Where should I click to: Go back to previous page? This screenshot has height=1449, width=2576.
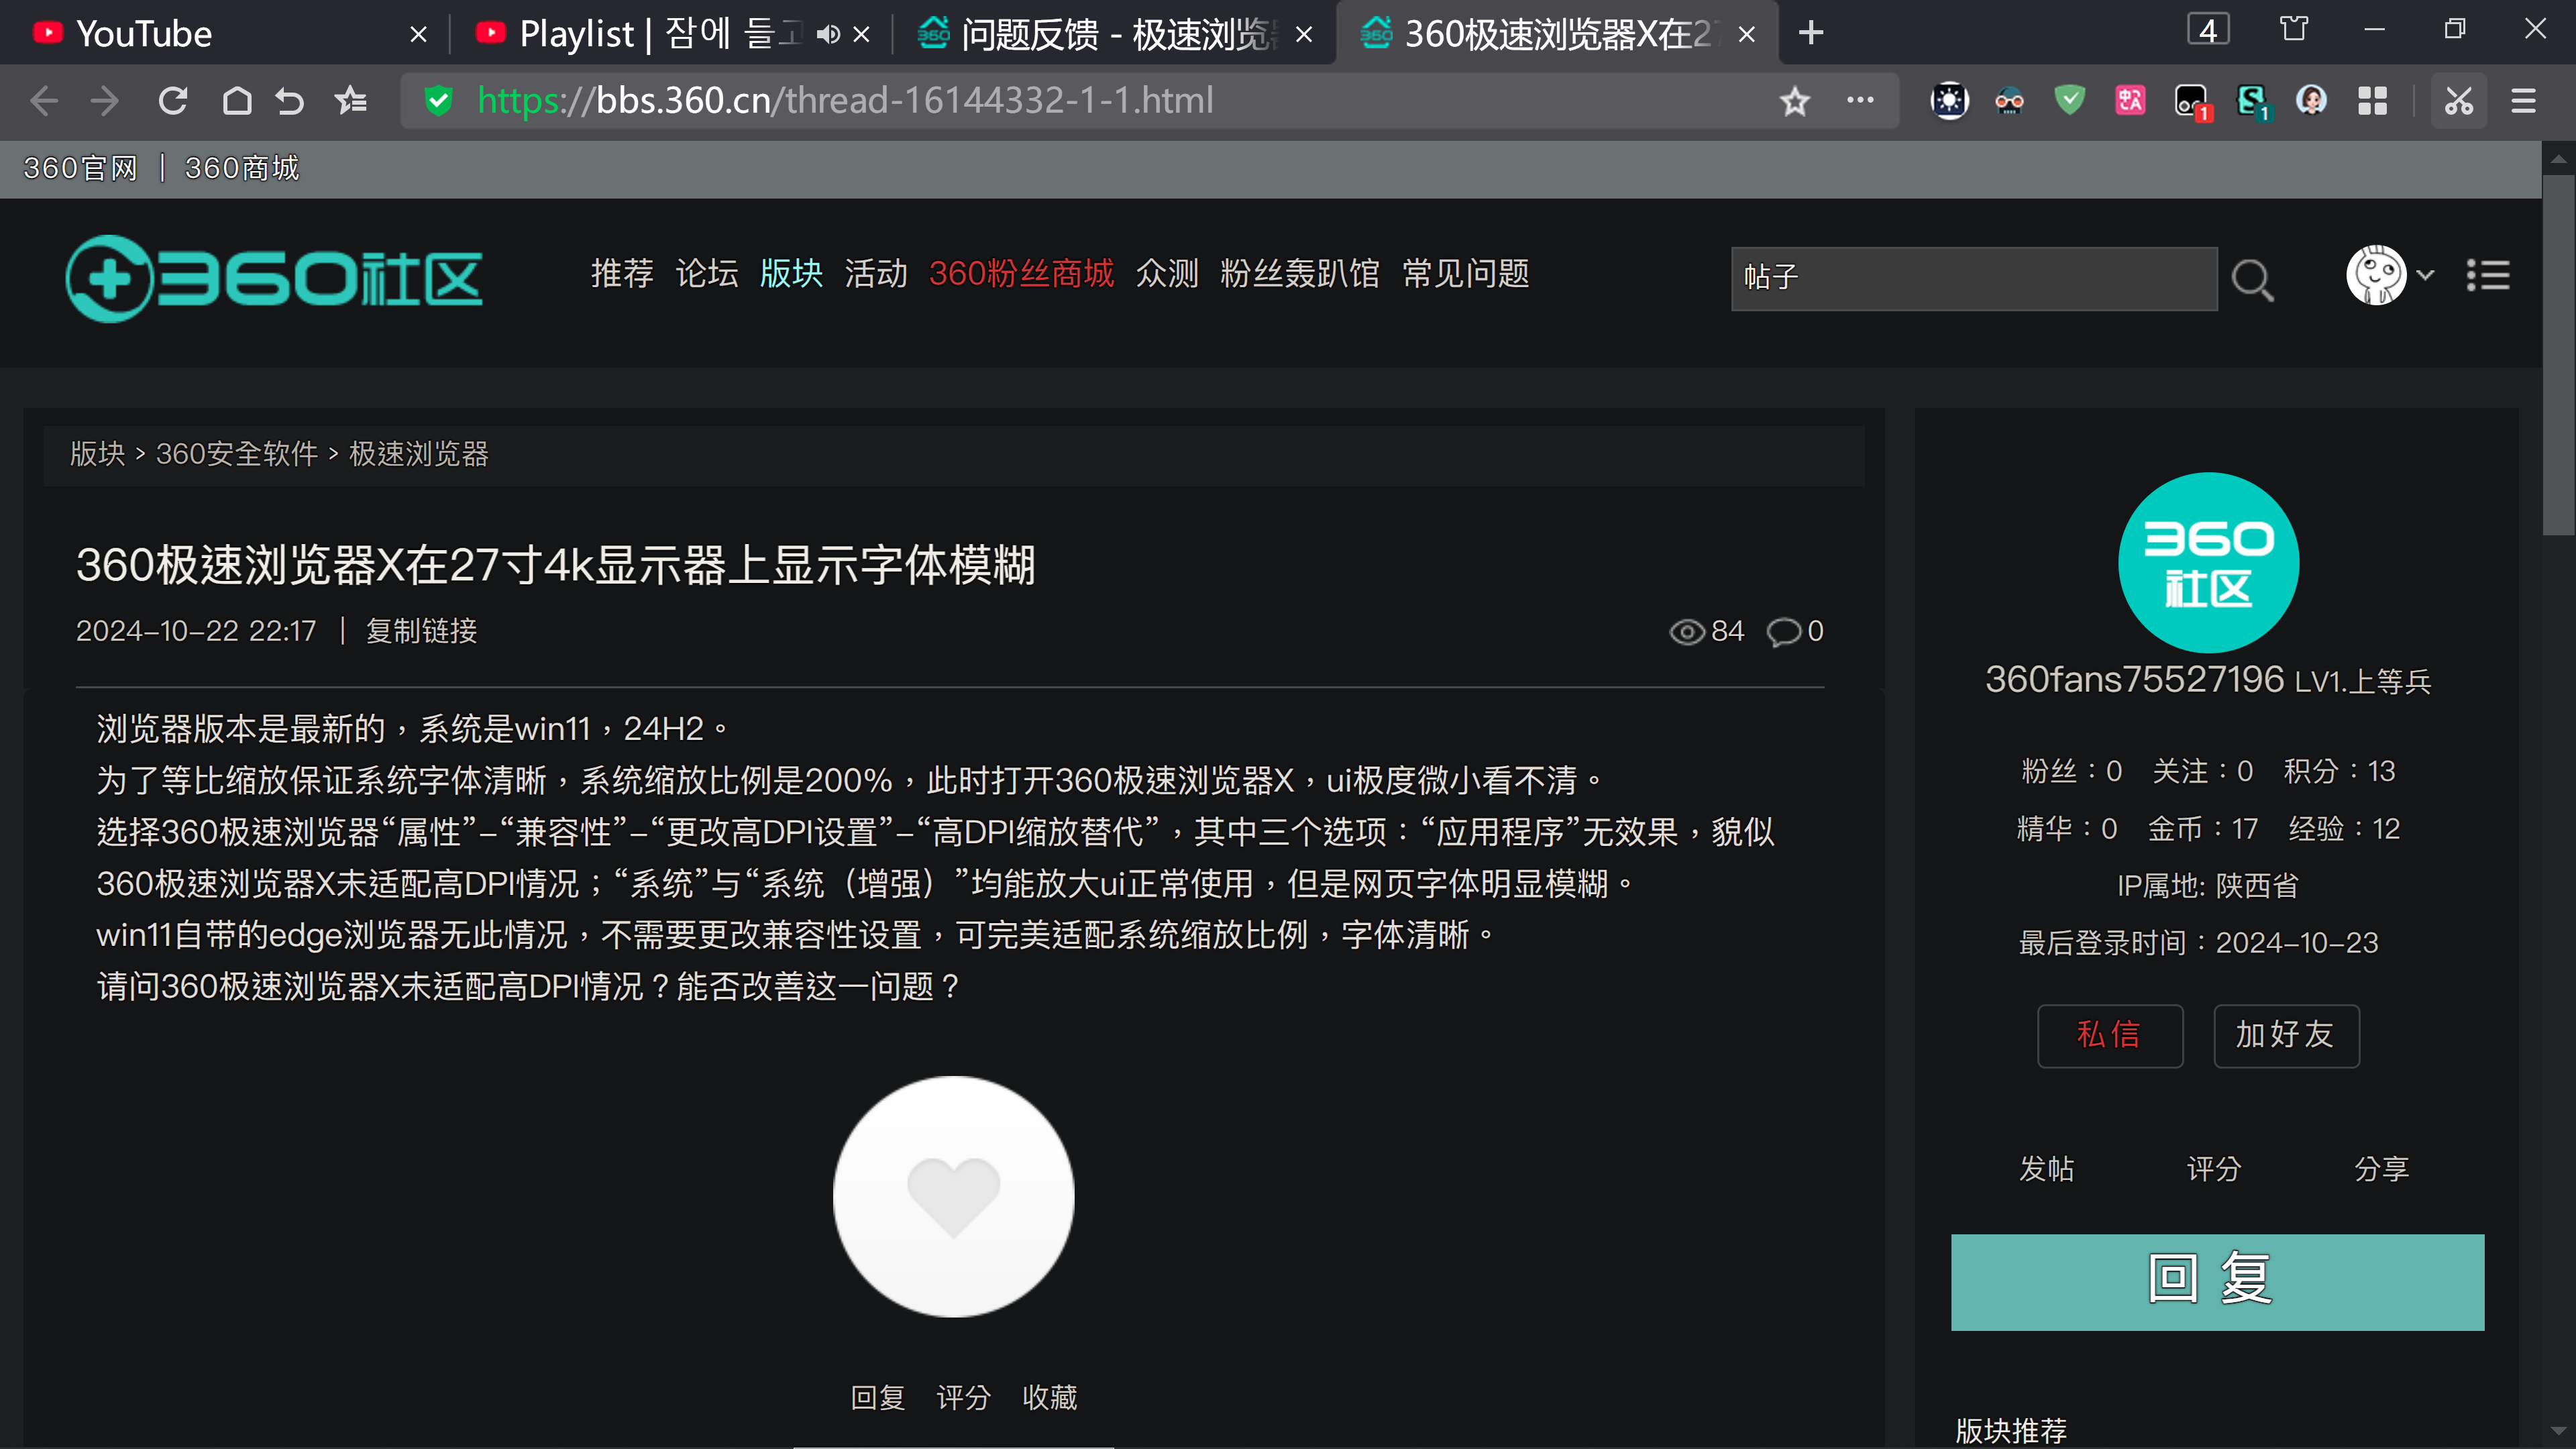click(44, 101)
